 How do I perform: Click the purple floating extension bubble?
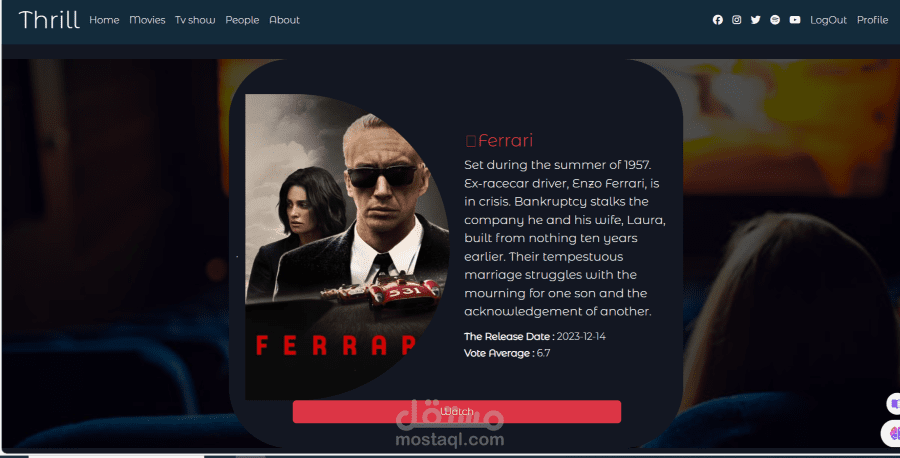click(894, 404)
